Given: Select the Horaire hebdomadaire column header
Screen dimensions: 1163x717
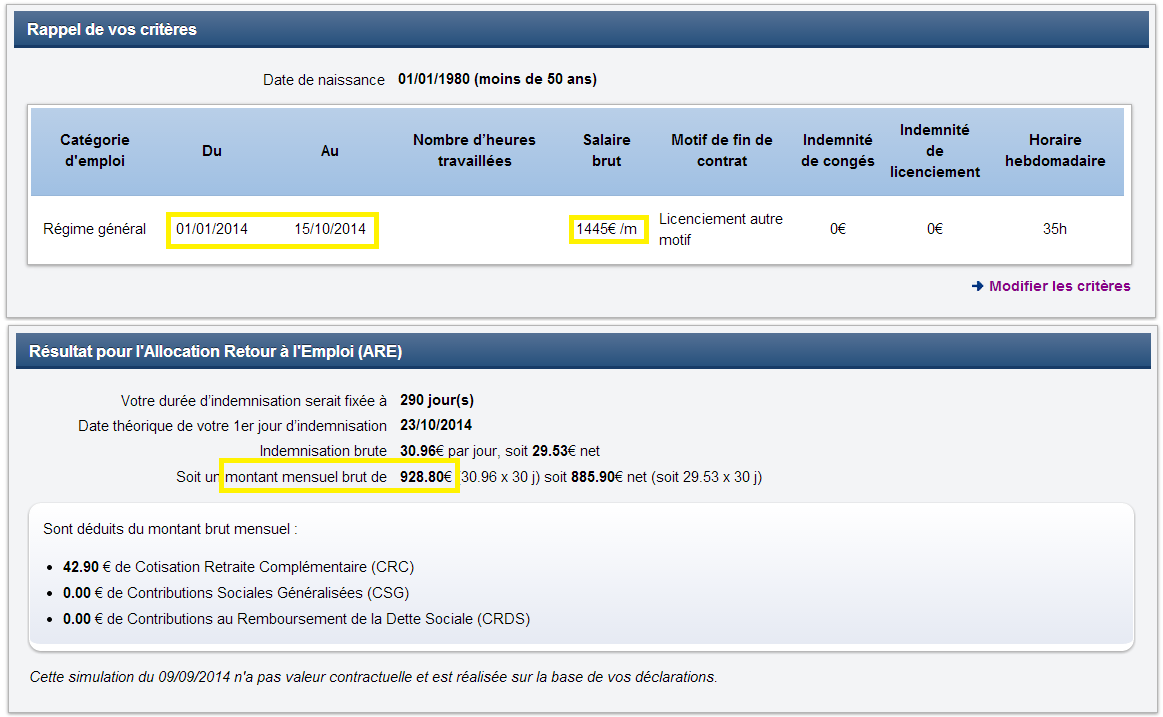Looking at the screenshot, I should pos(1055,150).
